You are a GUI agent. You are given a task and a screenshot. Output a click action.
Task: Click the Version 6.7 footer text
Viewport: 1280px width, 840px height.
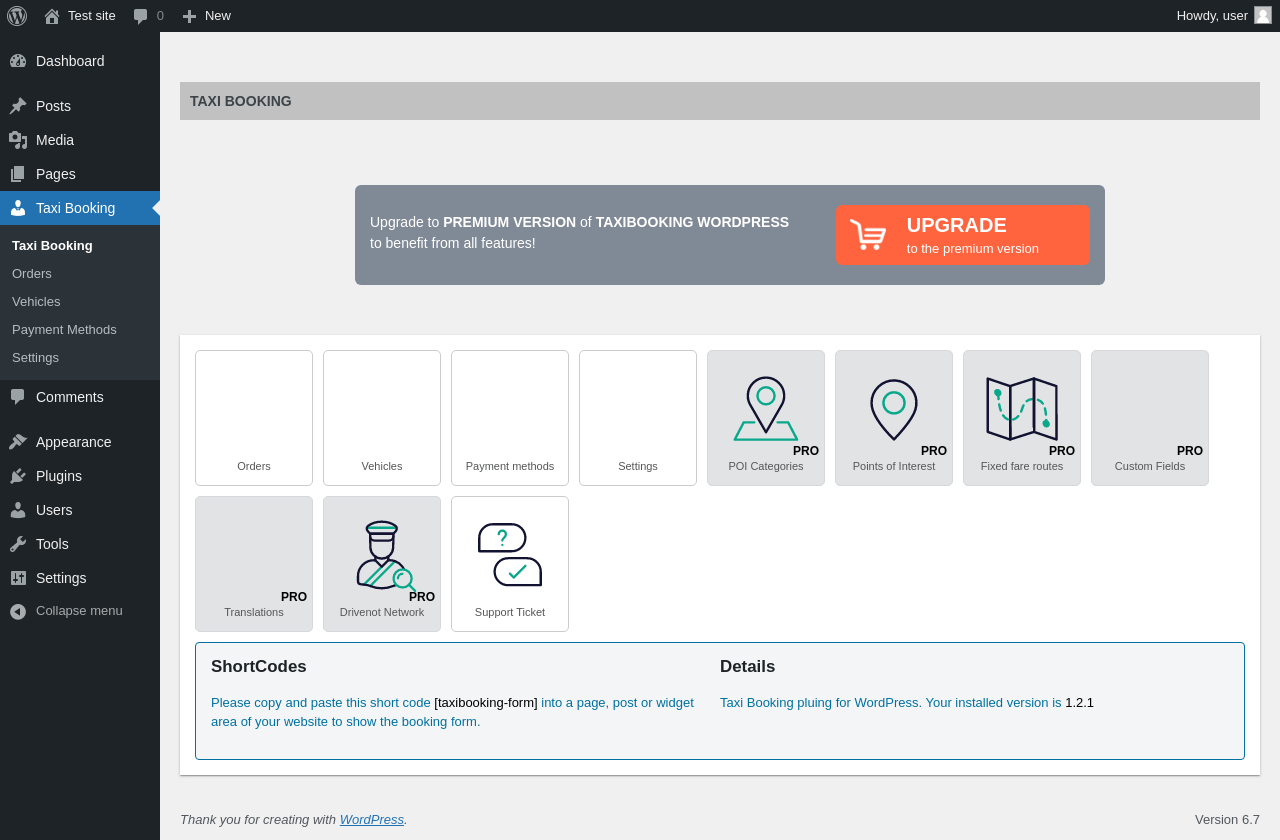[x=1227, y=819]
